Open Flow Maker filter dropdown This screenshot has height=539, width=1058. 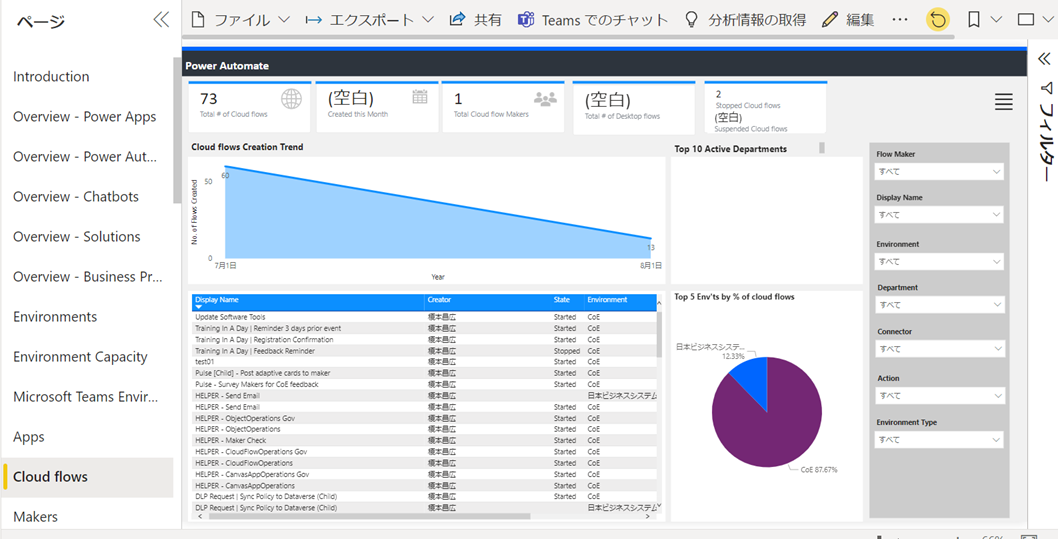click(x=939, y=171)
